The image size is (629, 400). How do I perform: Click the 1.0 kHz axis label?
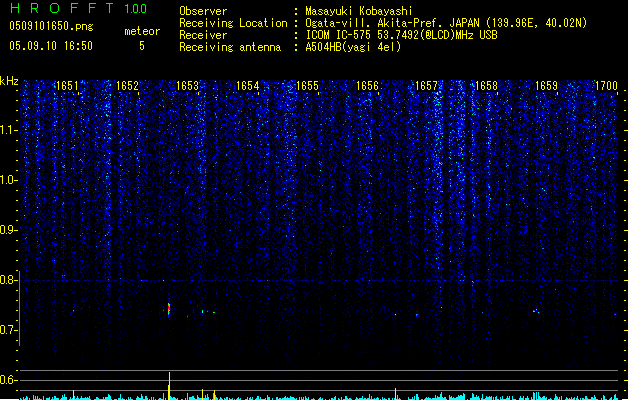click(9, 180)
